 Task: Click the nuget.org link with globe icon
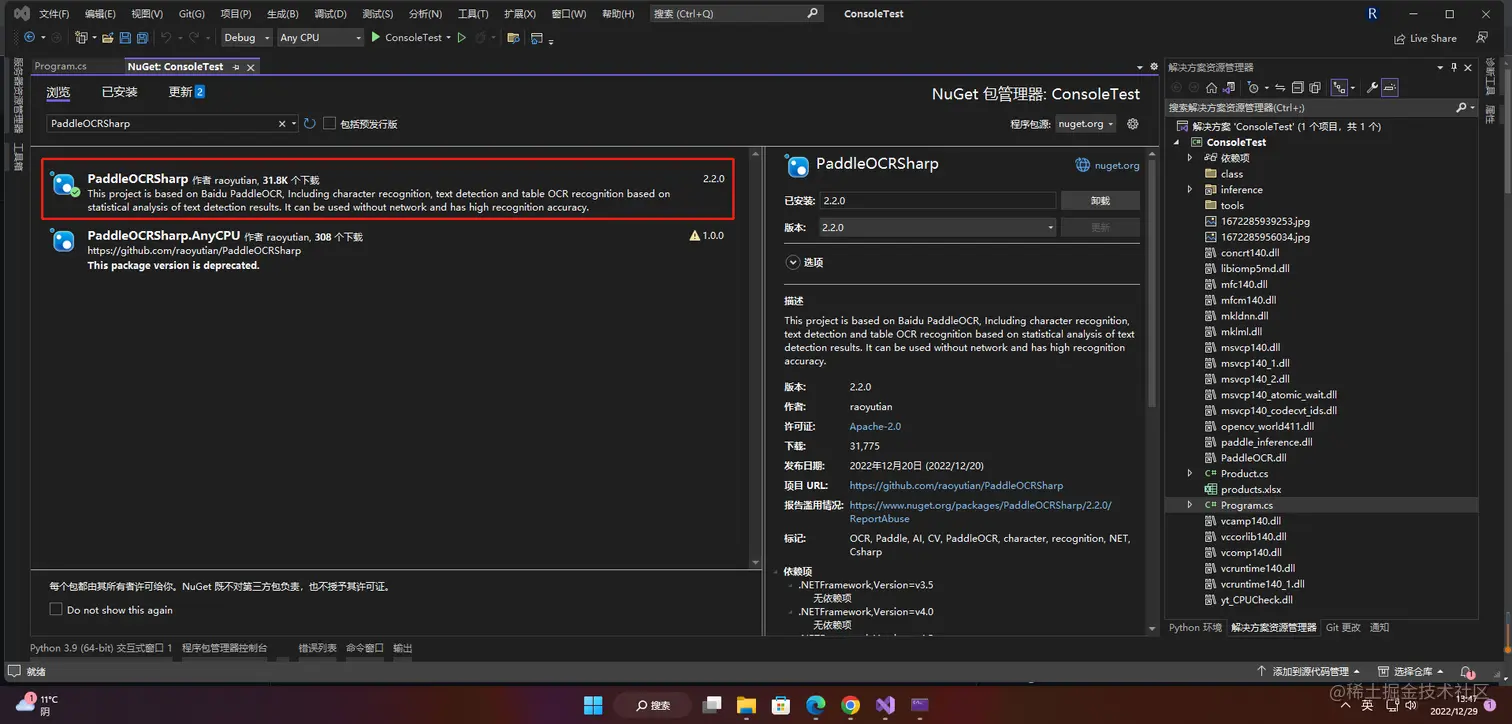[x=1107, y=165]
